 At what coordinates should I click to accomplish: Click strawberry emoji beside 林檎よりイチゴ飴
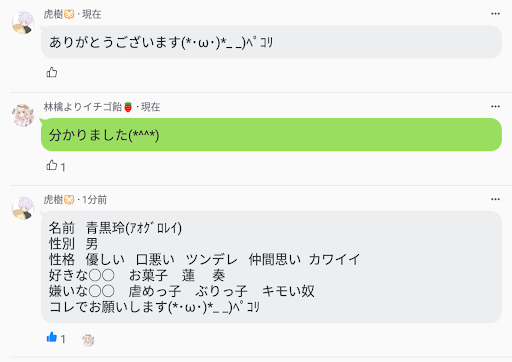tap(128, 107)
